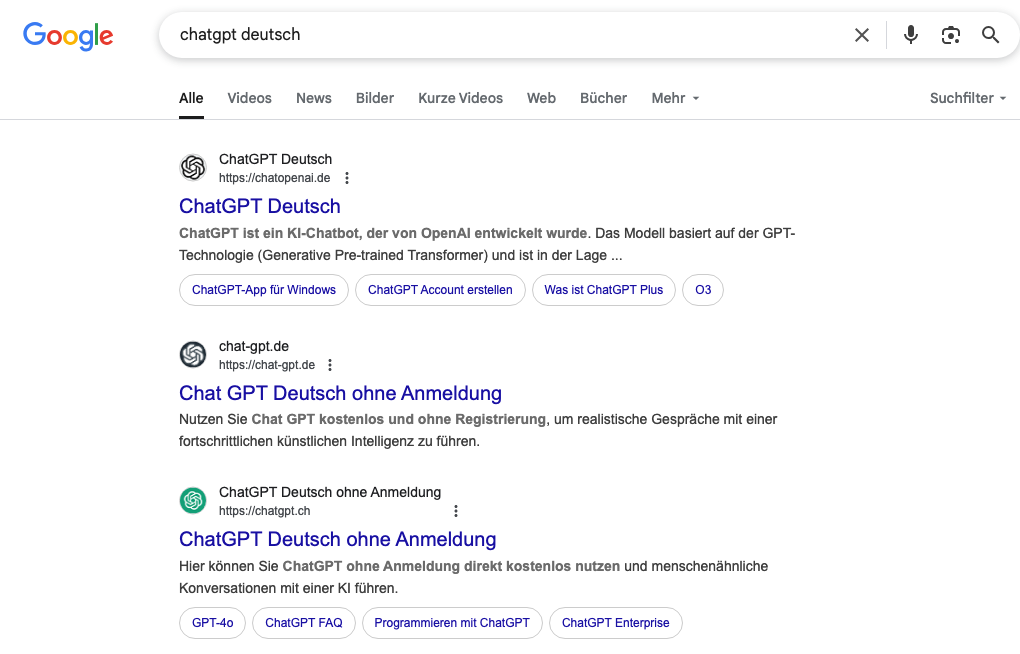Expand the Suchfilter dropdown
This screenshot has width=1020, height=654.
coord(968,98)
